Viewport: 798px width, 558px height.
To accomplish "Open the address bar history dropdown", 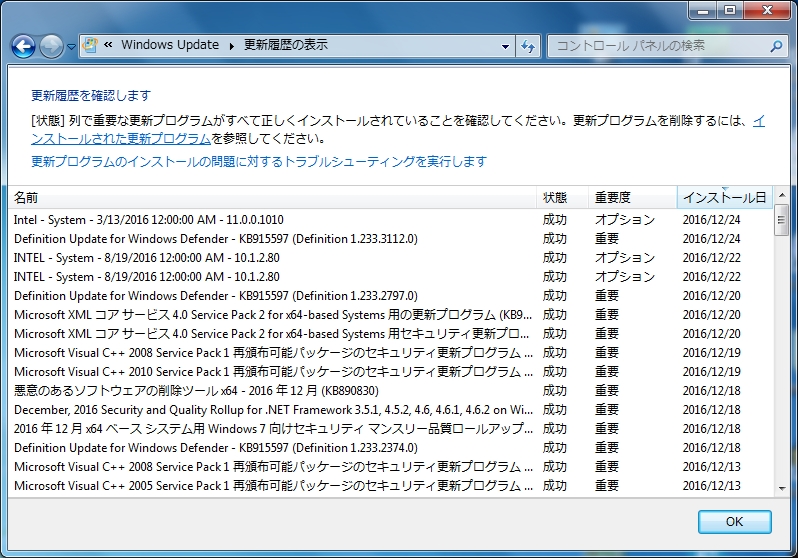I will coord(505,46).
